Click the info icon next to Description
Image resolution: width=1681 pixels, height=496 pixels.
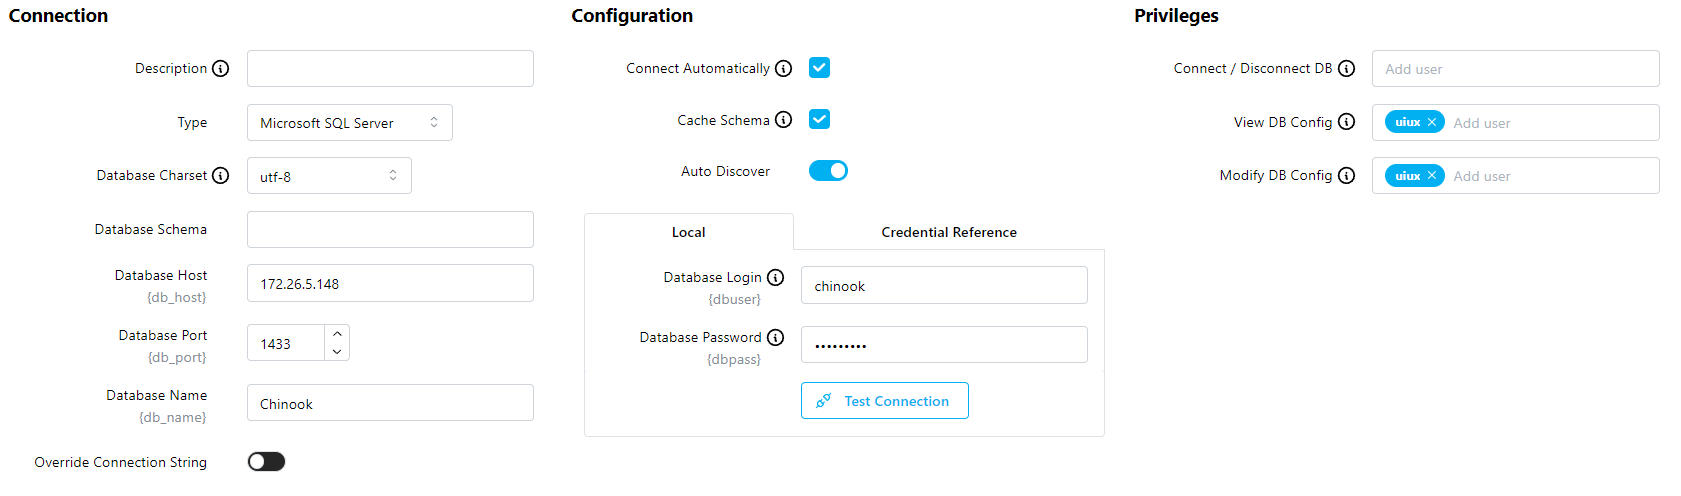click(221, 68)
